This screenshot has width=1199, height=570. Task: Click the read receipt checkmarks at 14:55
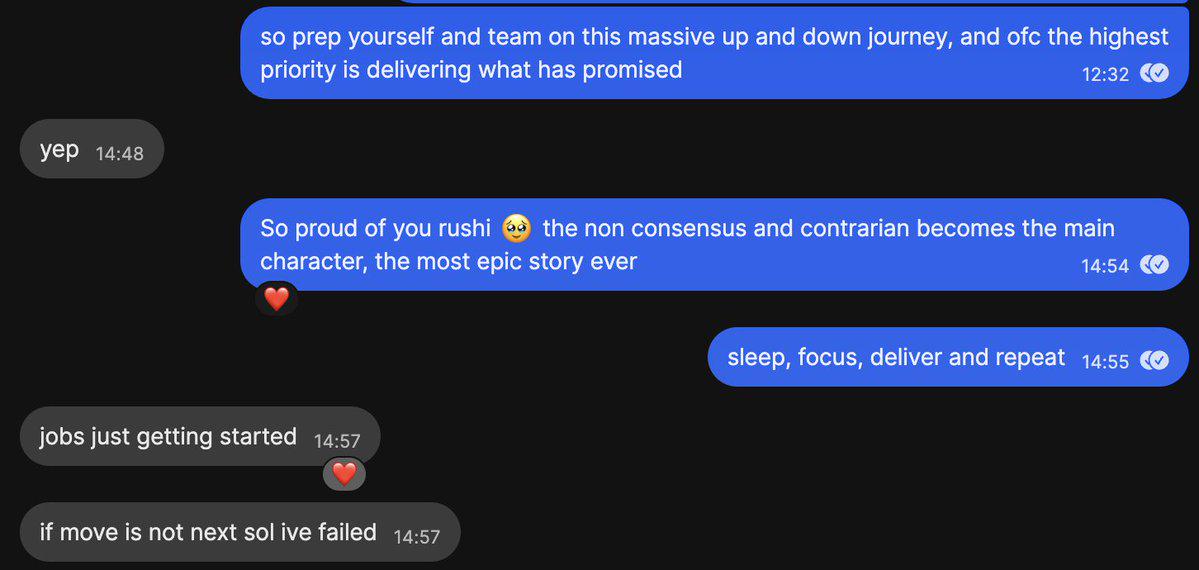(x=1155, y=360)
